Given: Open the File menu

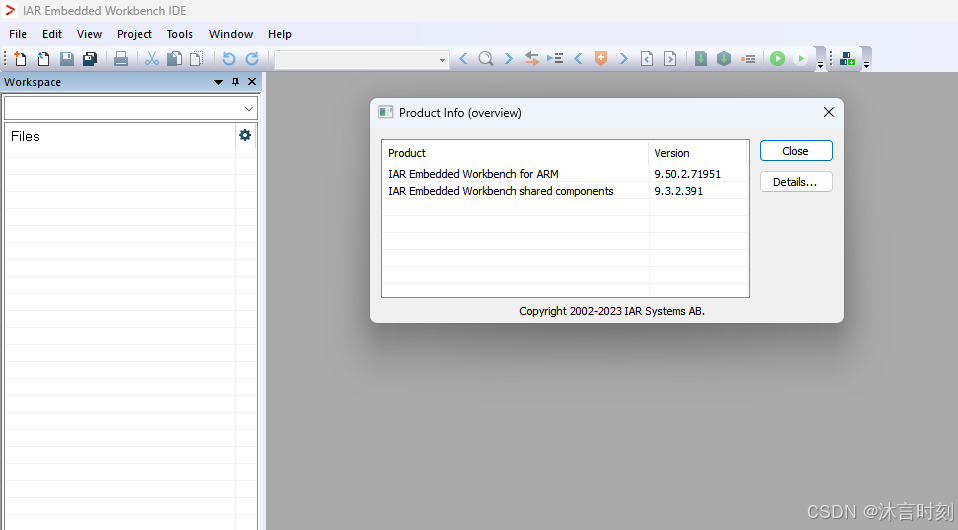Looking at the screenshot, I should (x=18, y=34).
